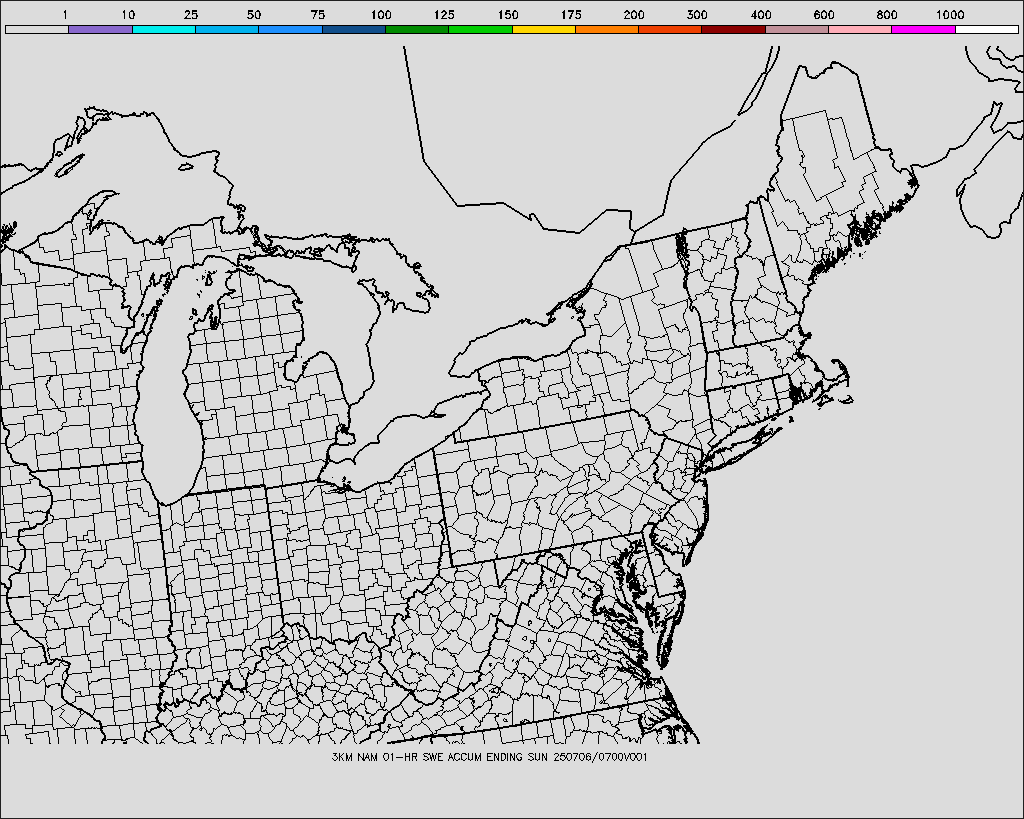Click the legend label 25
The width and height of the screenshot is (1024, 819).
191,14
